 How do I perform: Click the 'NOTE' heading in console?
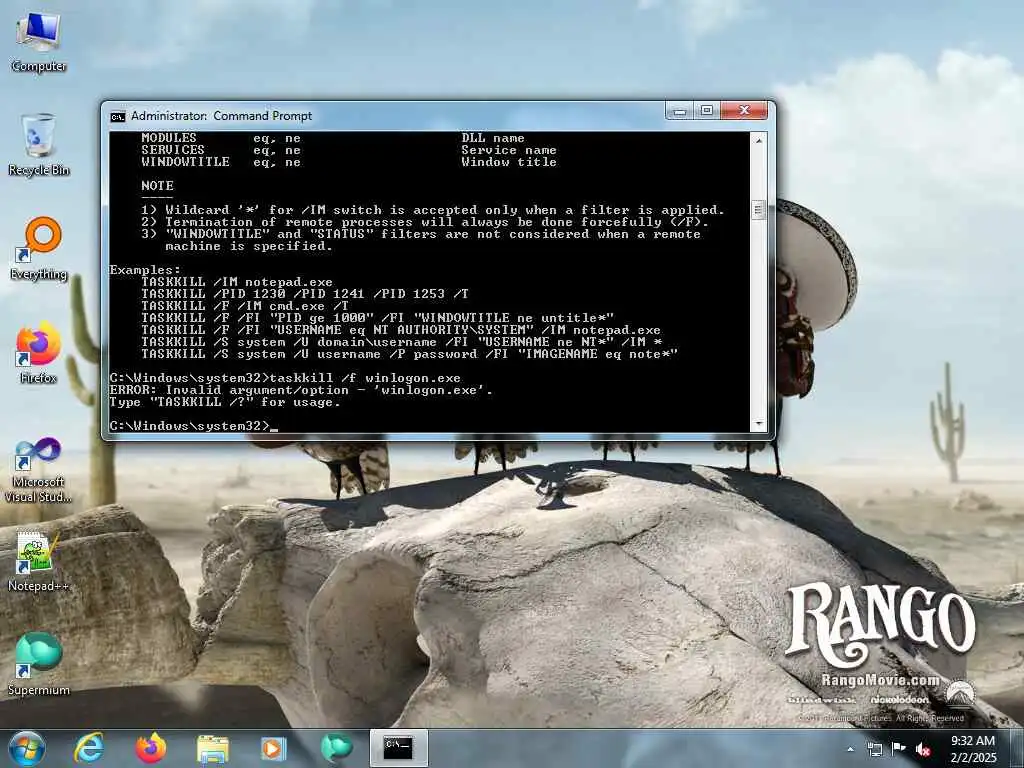157,185
